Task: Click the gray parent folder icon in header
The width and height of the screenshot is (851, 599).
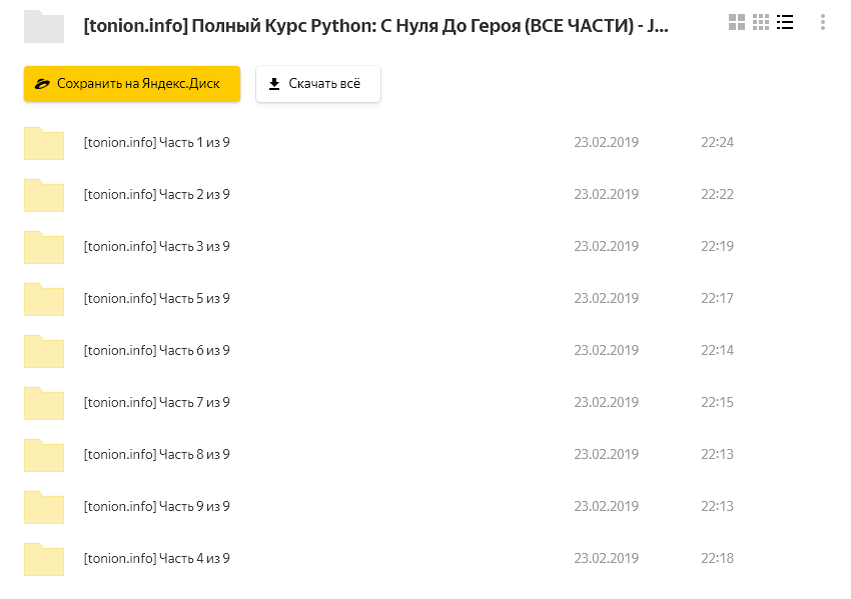Action: tap(44, 26)
